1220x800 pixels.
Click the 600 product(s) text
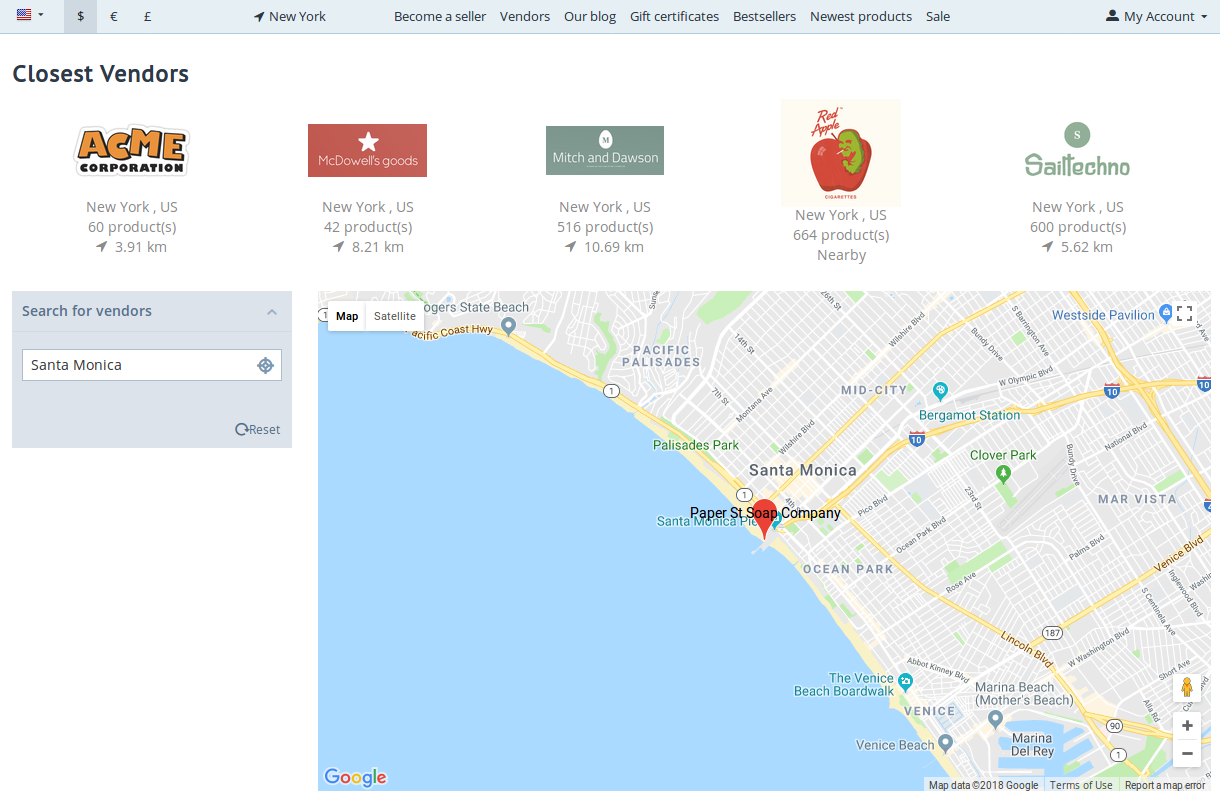click(1078, 227)
